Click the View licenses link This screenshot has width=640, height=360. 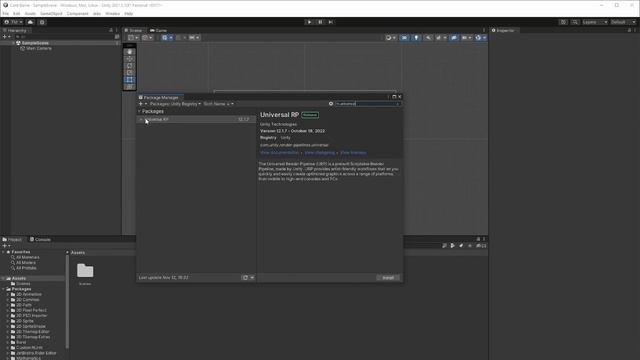pos(353,153)
